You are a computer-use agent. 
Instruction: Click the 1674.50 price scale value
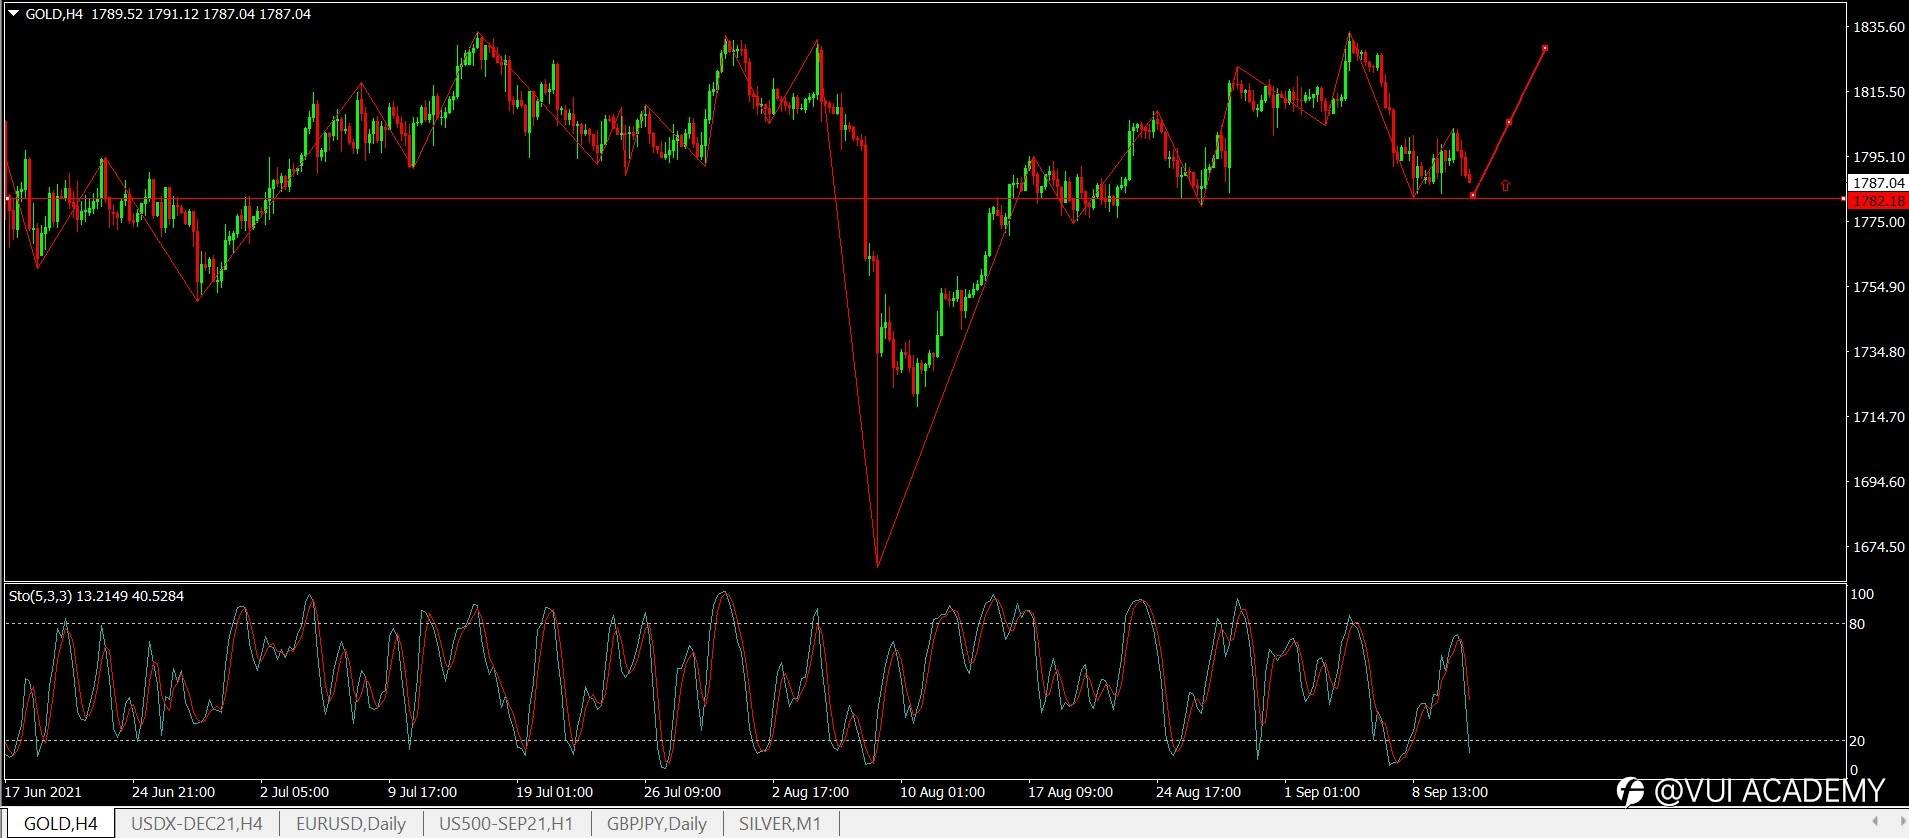point(1879,547)
